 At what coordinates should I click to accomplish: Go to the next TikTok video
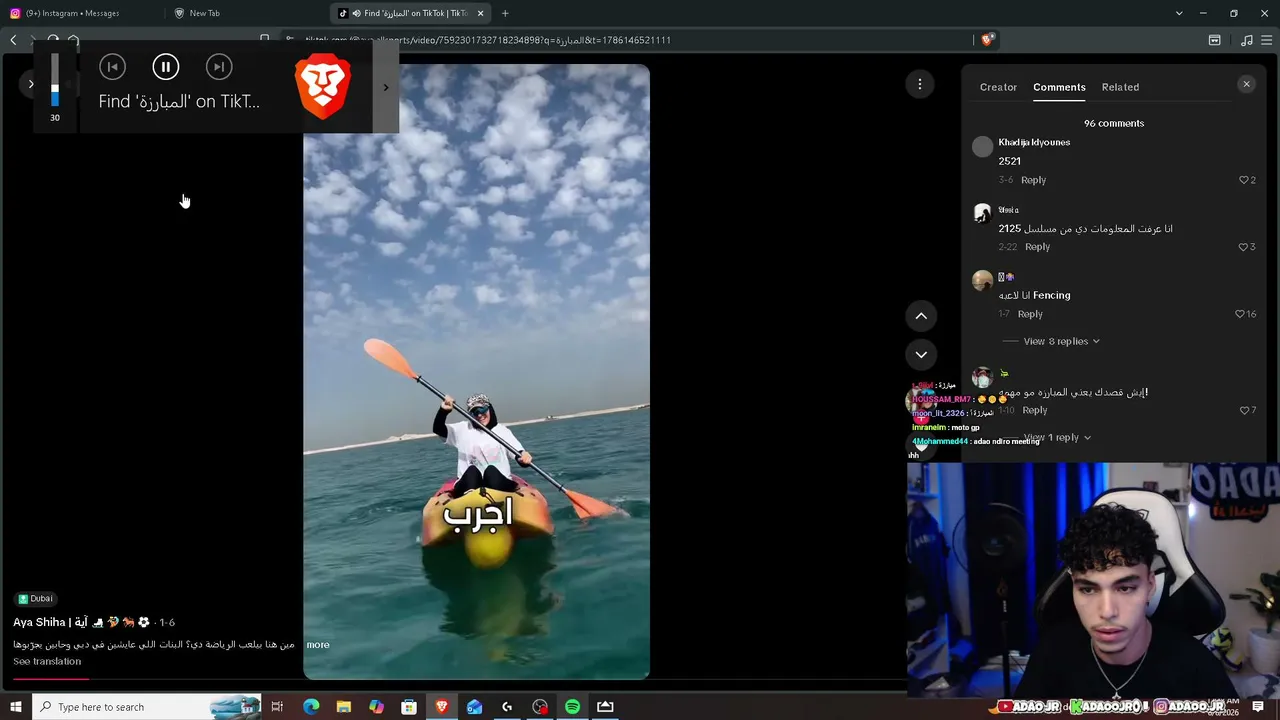[921, 354]
